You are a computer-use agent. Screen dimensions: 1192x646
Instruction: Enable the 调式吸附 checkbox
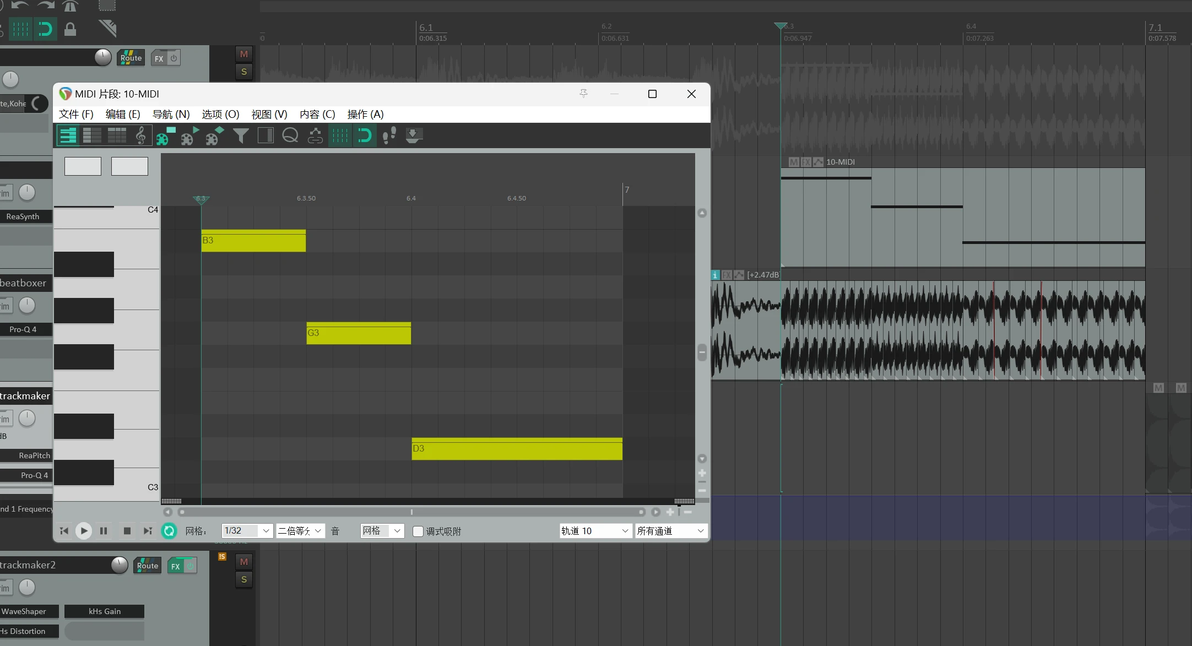[418, 531]
